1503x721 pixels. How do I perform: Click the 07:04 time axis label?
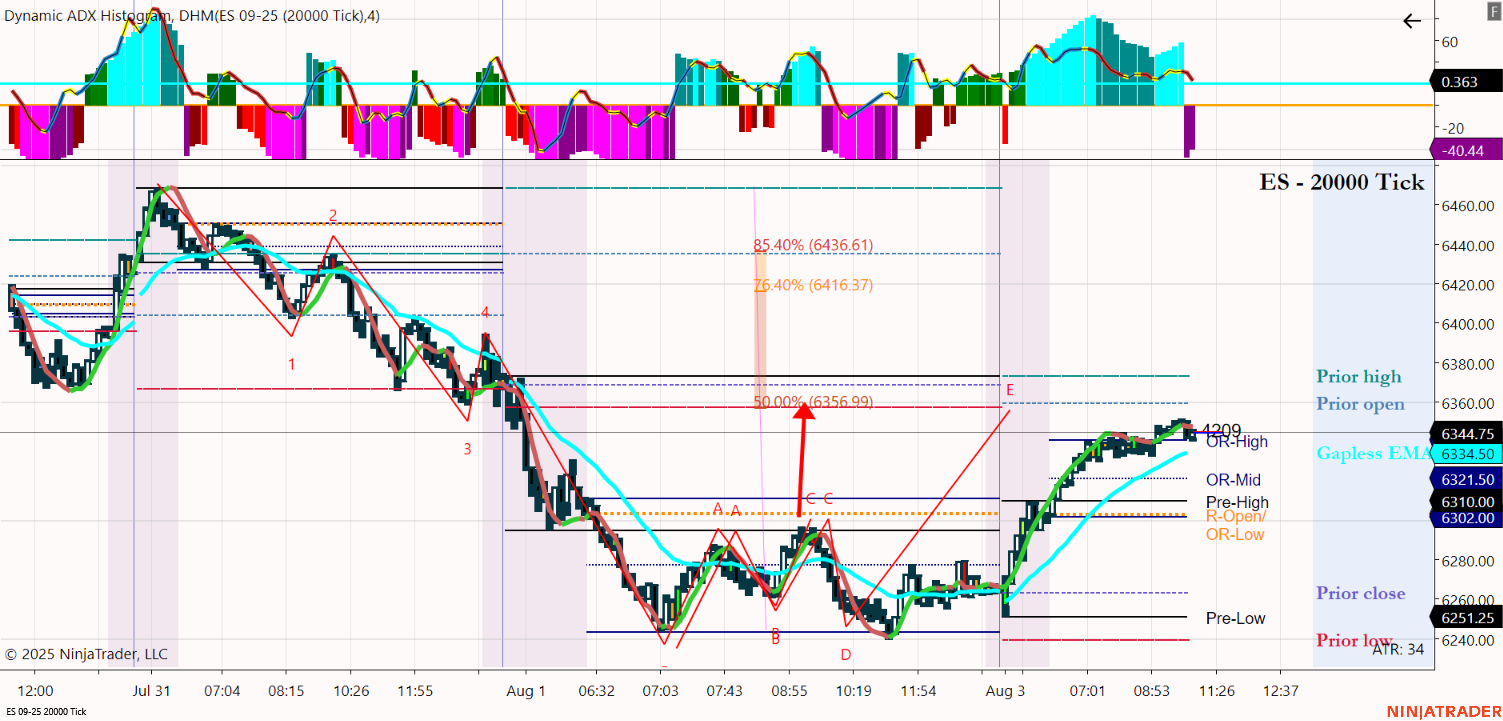pos(222,690)
